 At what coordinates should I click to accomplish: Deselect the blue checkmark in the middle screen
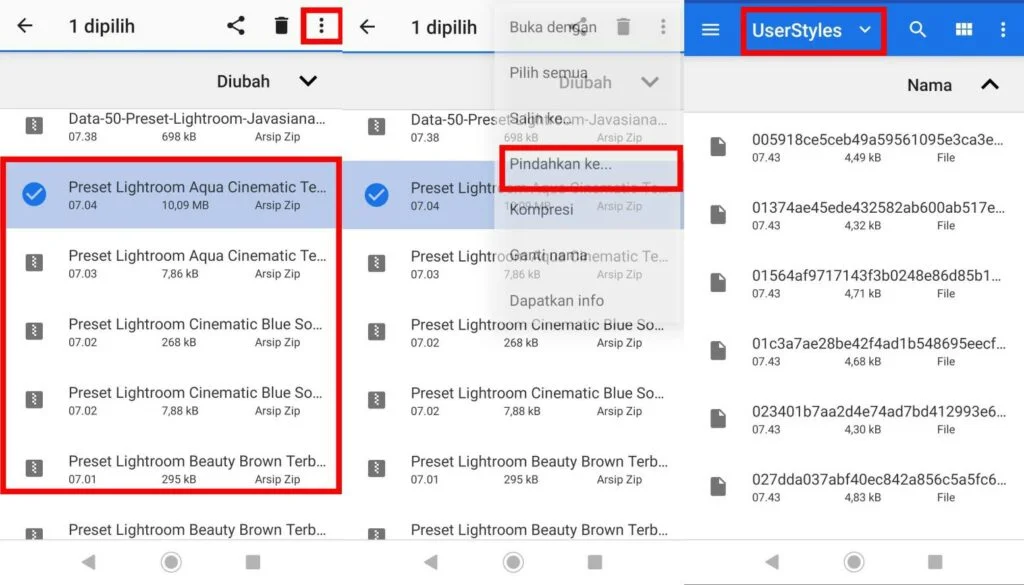(377, 195)
